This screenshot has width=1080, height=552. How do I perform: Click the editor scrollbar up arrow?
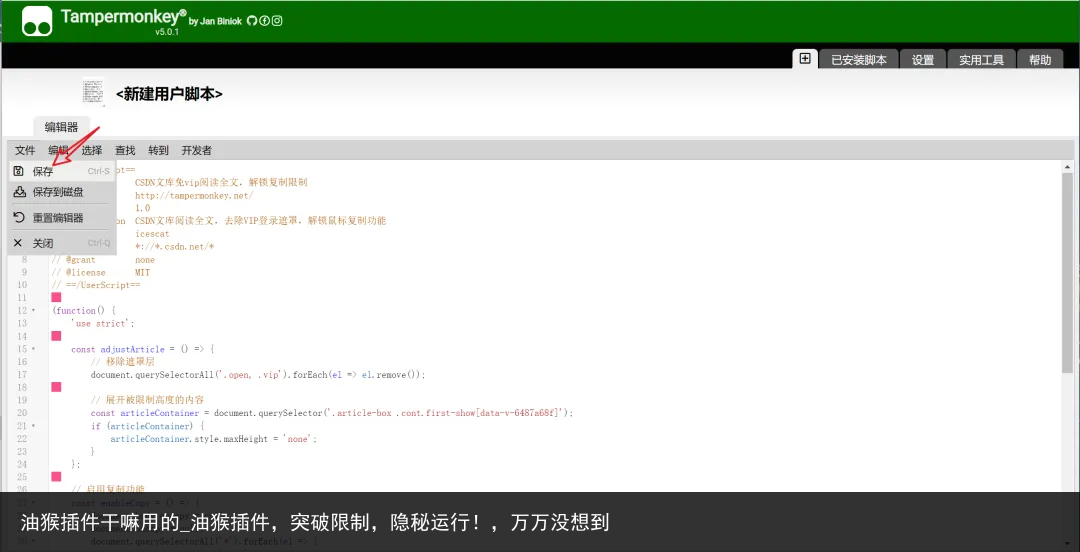[x=1068, y=167]
